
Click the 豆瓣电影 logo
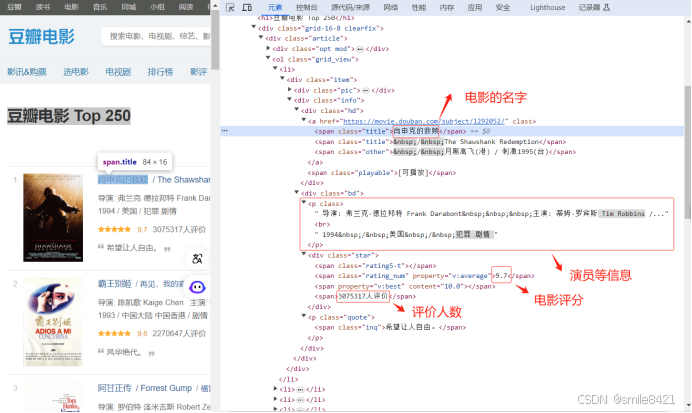pyautogui.click(x=41, y=37)
